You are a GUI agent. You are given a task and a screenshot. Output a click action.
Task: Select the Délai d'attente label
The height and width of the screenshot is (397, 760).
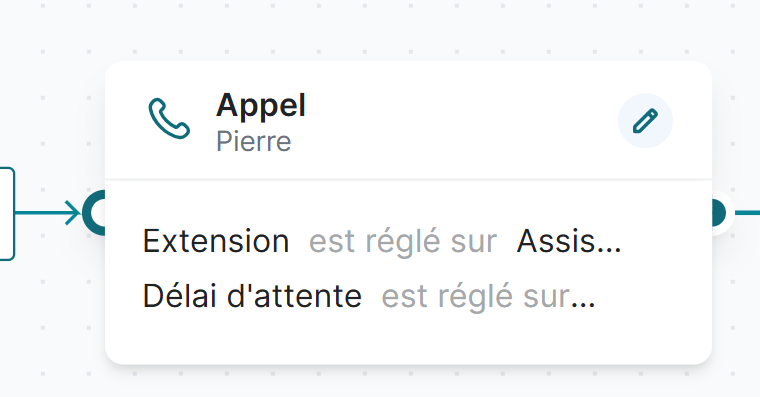pos(252,296)
